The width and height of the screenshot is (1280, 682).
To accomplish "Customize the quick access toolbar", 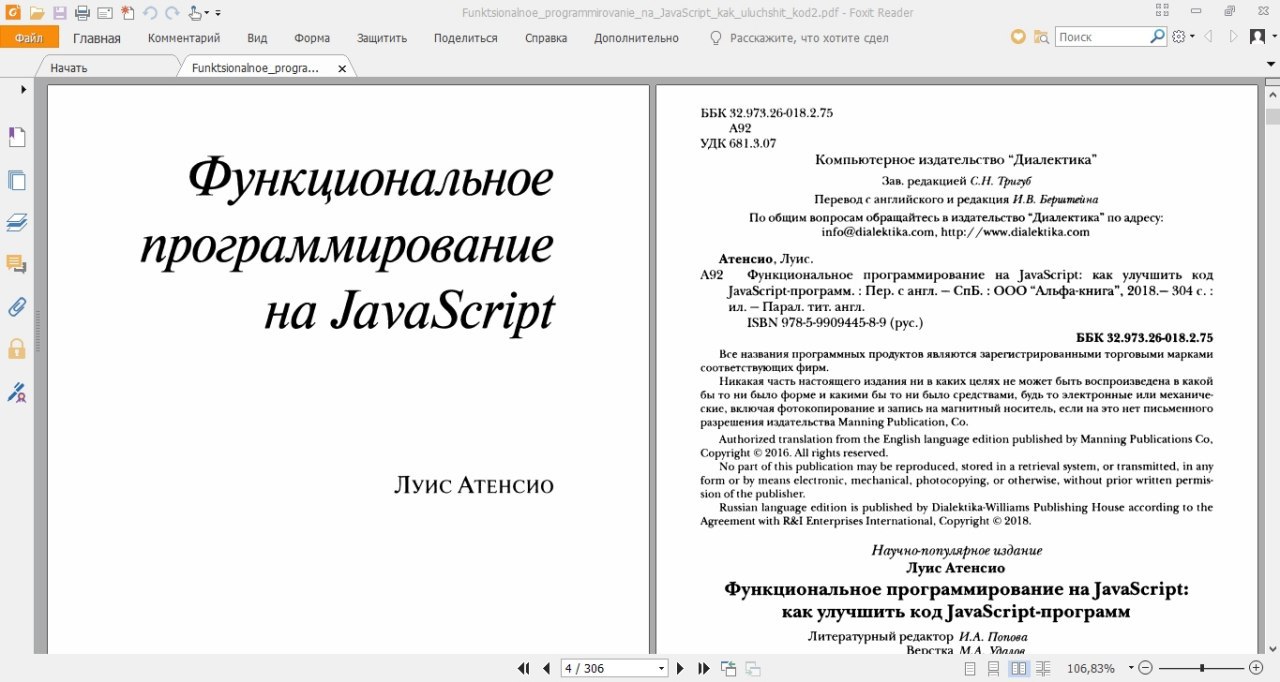I will tap(218, 14).
